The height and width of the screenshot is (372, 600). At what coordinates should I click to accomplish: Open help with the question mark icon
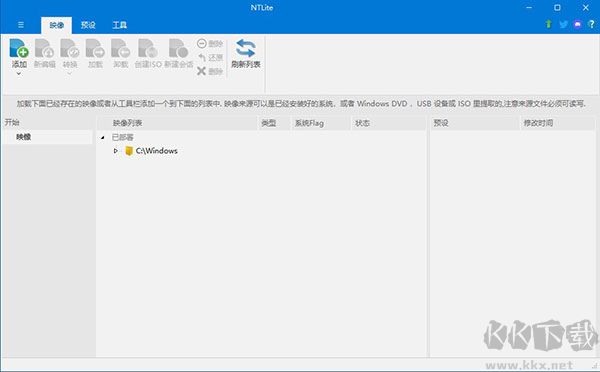[x=591, y=24]
